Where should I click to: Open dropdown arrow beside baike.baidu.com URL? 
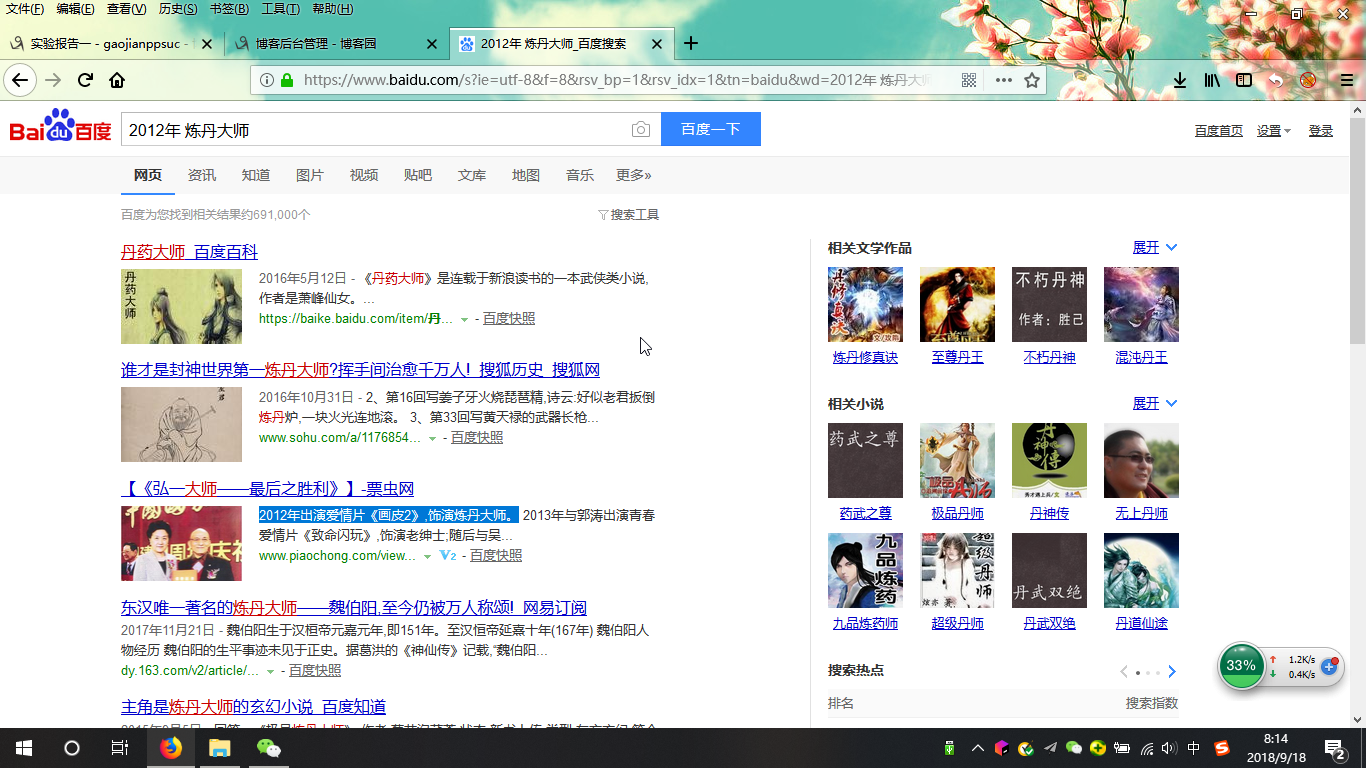(x=463, y=320)
